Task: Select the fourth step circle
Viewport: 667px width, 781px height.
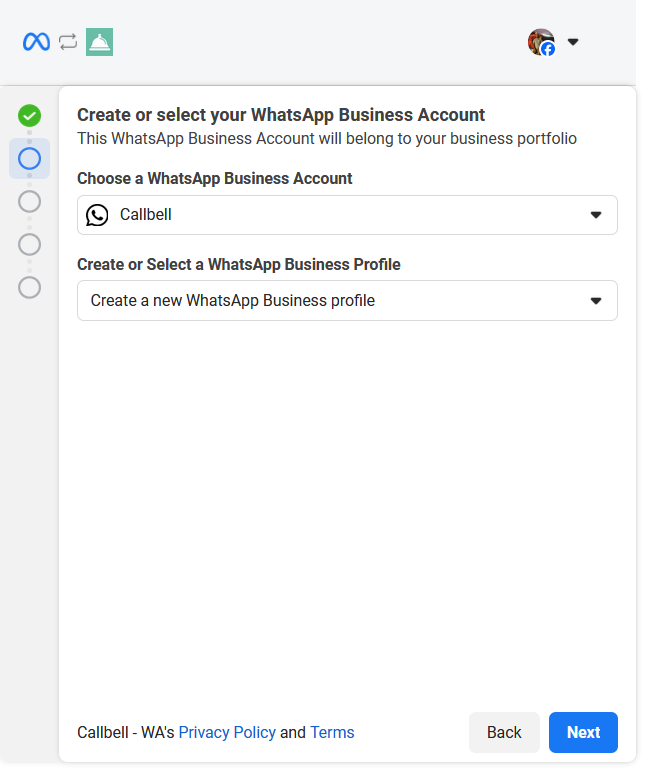Action: pyautogui.click(x=29, y=245)
